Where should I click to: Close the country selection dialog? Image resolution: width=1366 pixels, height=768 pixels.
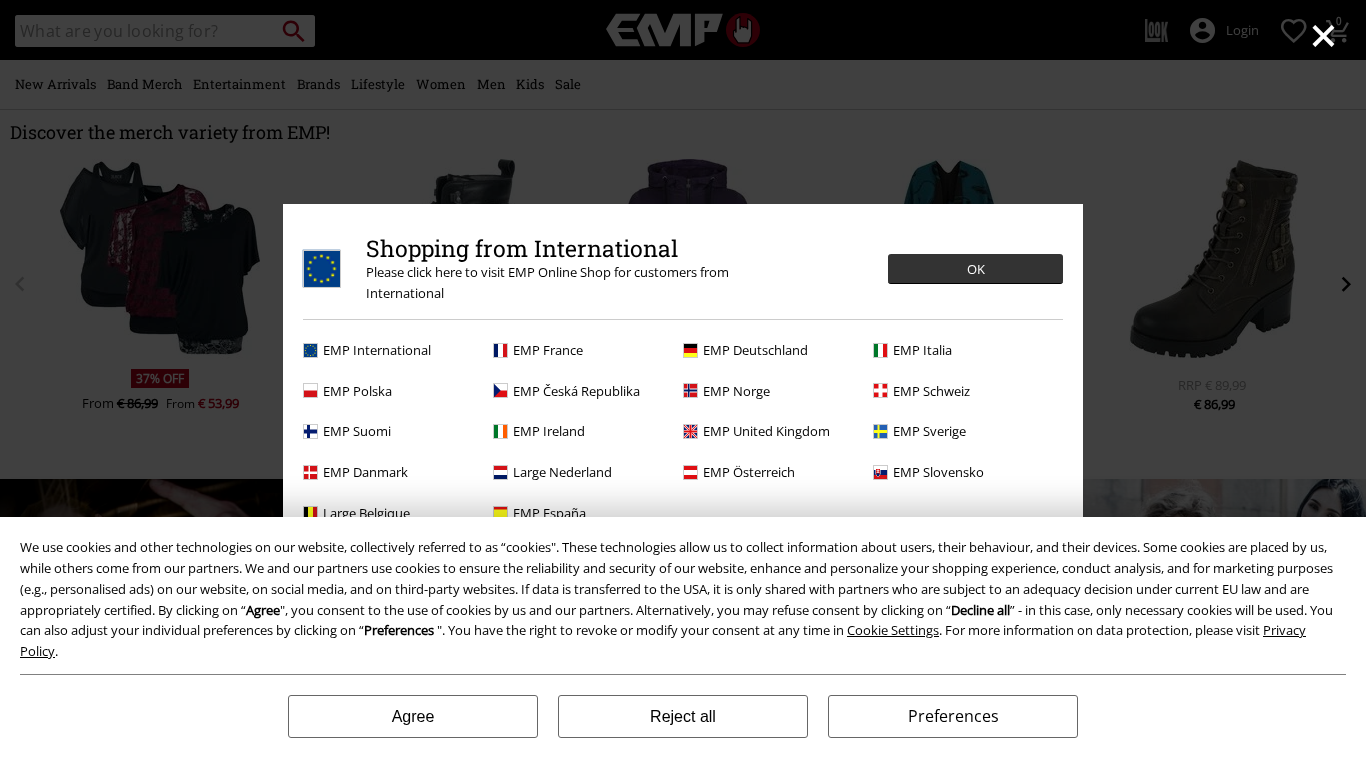point(1323,37)
